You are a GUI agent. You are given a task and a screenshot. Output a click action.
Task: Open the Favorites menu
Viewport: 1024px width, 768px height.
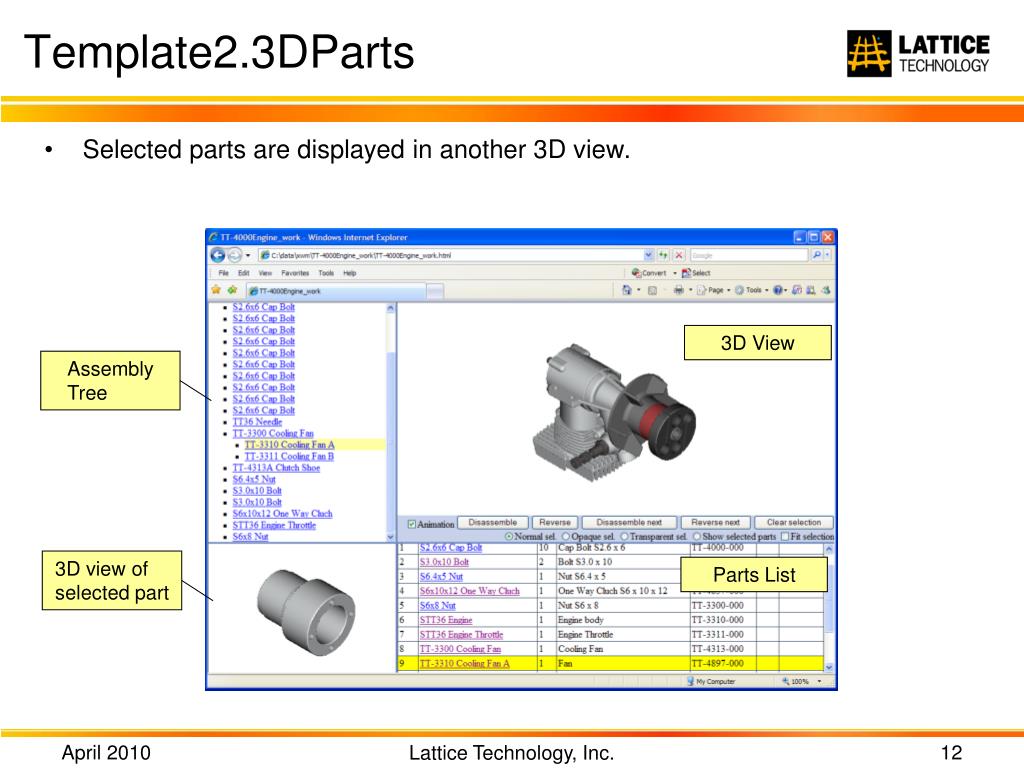tap(295, 273)
